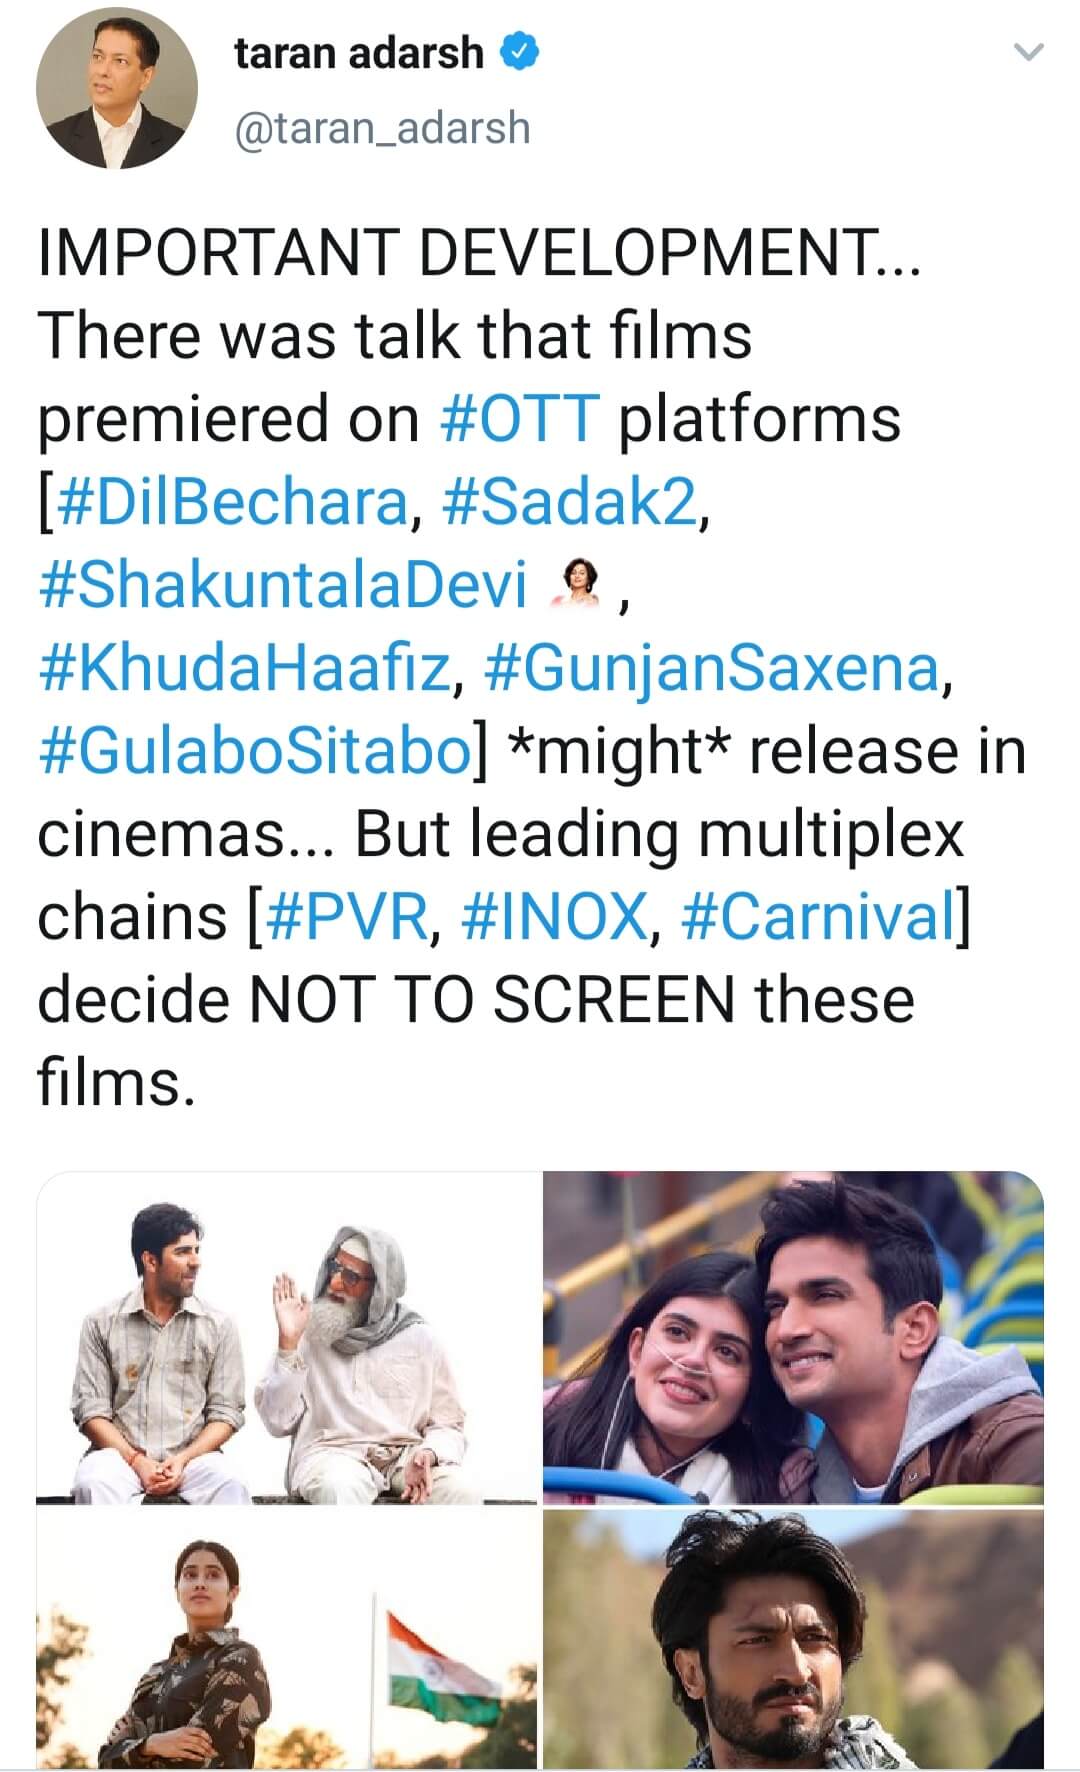The height and width of the screenshot is (1772, 1080).
Task: Open the taran adarsh display name
Action: [x=359, y=52]
